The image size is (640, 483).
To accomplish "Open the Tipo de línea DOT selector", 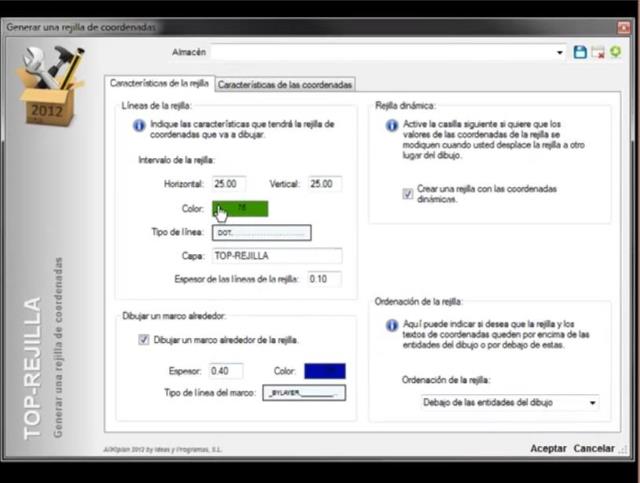I will [x=262, y=233].
